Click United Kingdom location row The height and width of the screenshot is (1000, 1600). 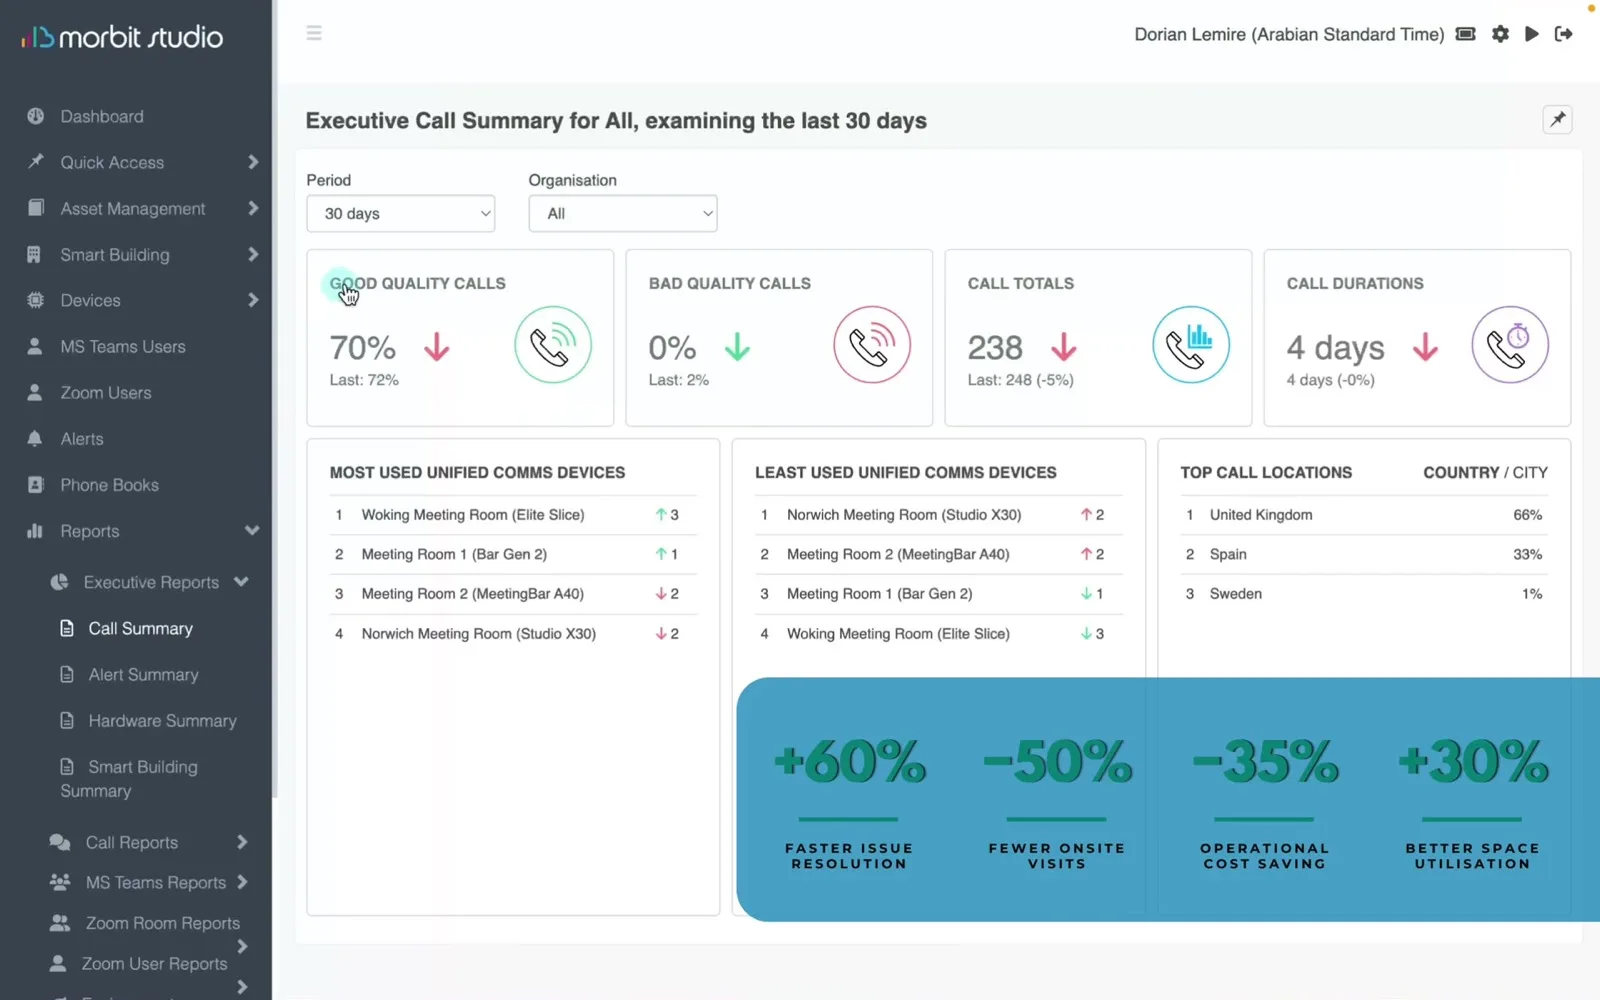click(1364, 515)
